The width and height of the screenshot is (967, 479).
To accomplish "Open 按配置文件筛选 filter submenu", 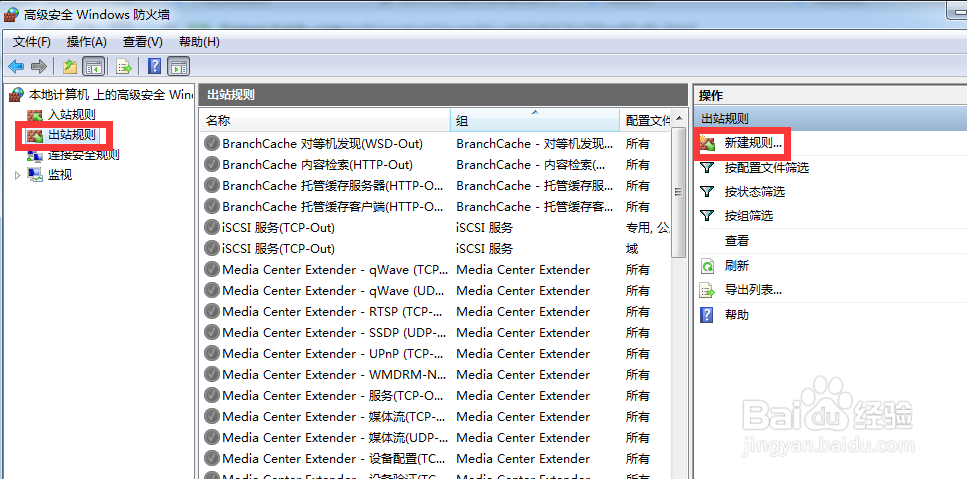I will point(766,167).
